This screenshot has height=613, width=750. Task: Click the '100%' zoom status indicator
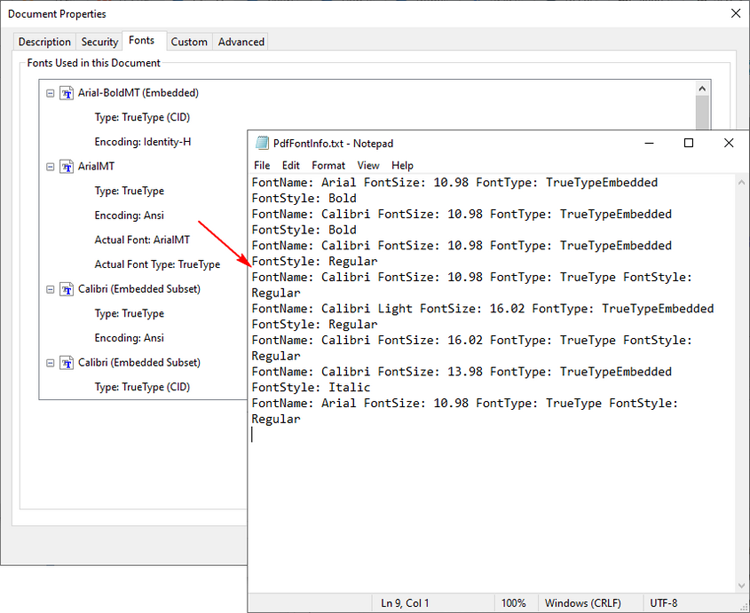tap(513, 603)
